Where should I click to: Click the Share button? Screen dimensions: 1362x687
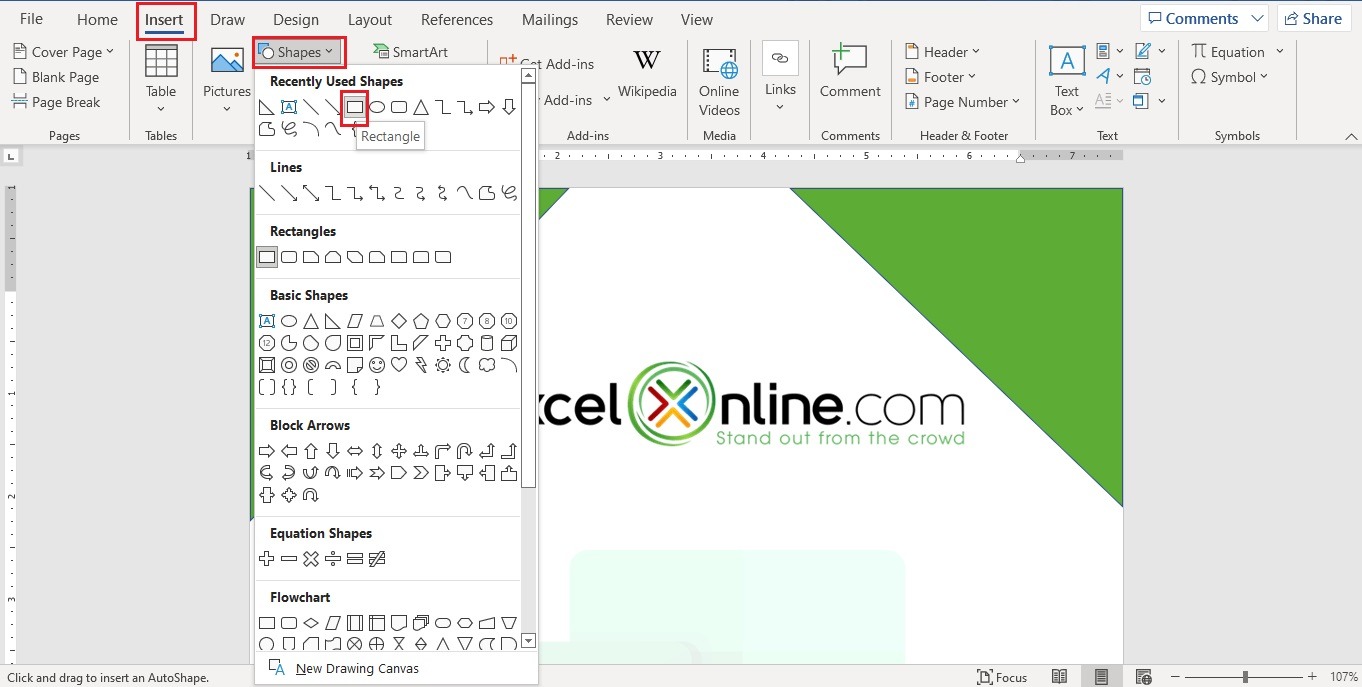[x=1313, y=18]
